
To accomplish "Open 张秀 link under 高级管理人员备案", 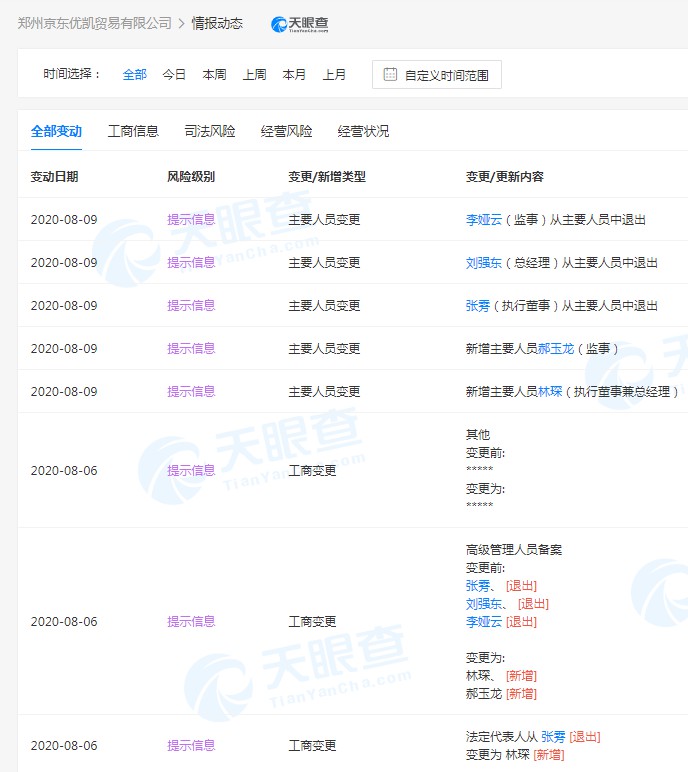I will [478, 586].
